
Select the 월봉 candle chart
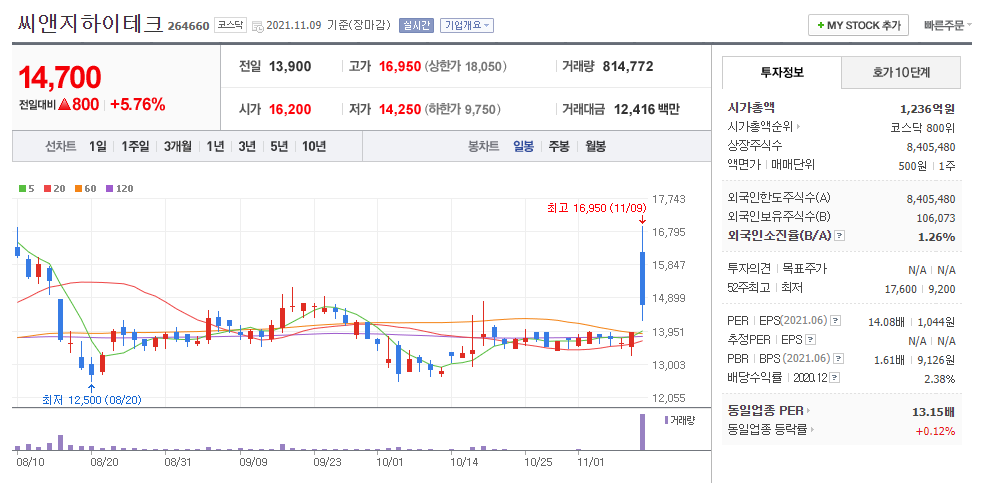[x=595, y=146]
